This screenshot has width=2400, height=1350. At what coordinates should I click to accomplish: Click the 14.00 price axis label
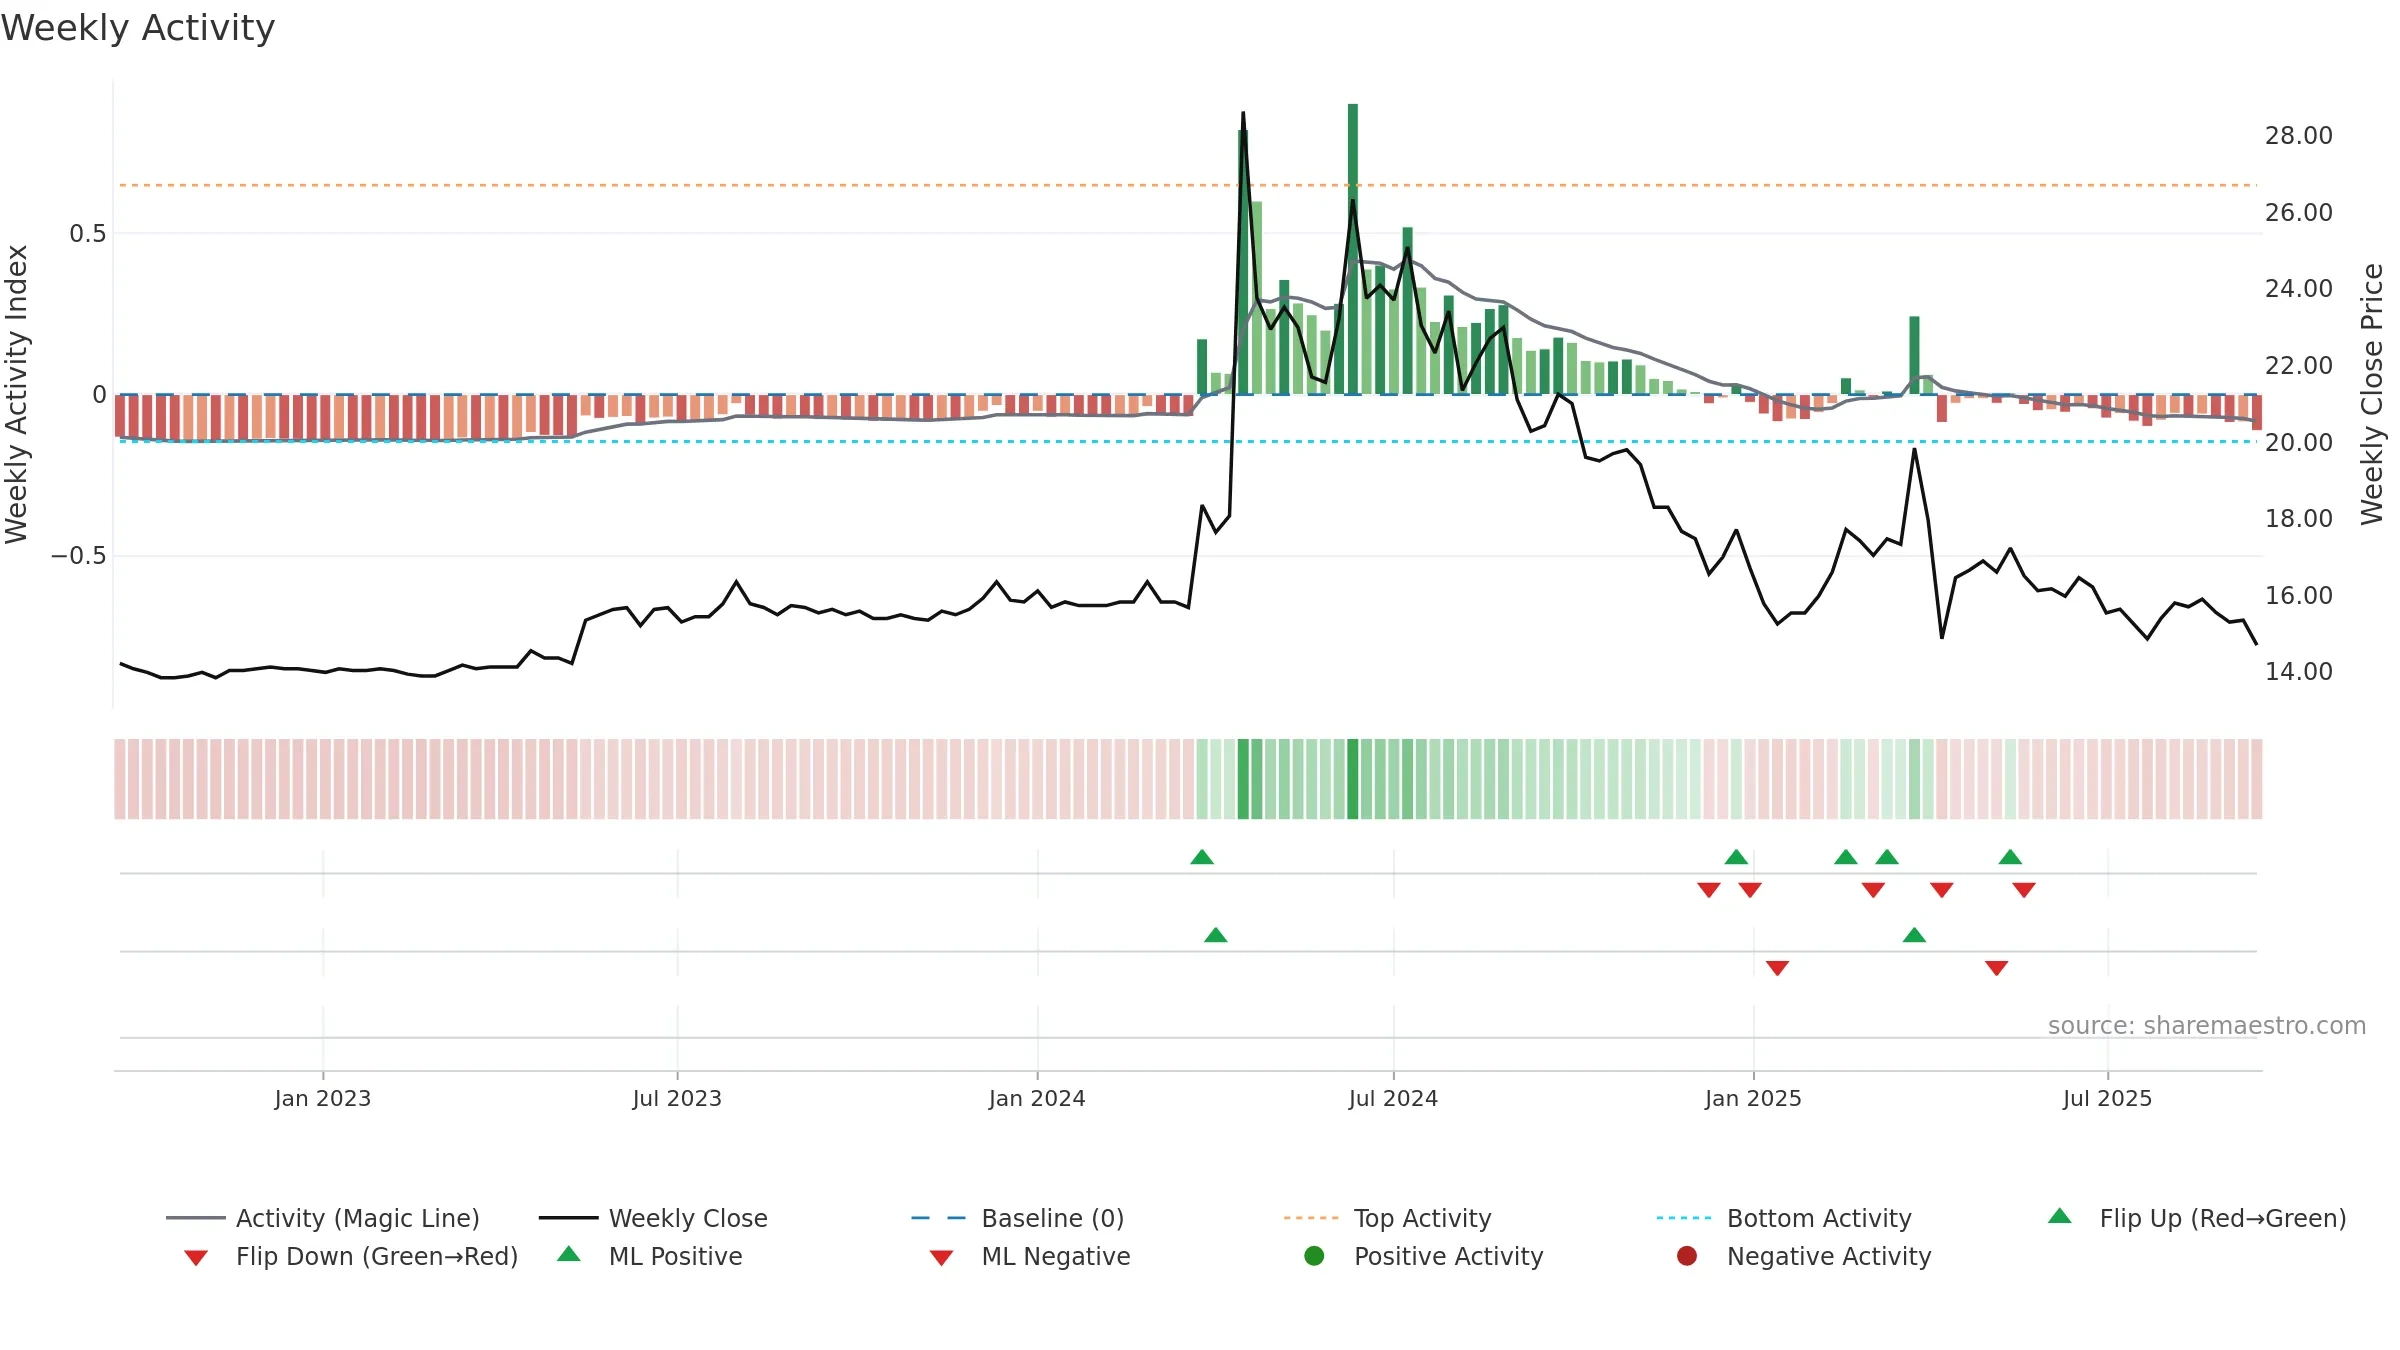[x=2299, y=671]
